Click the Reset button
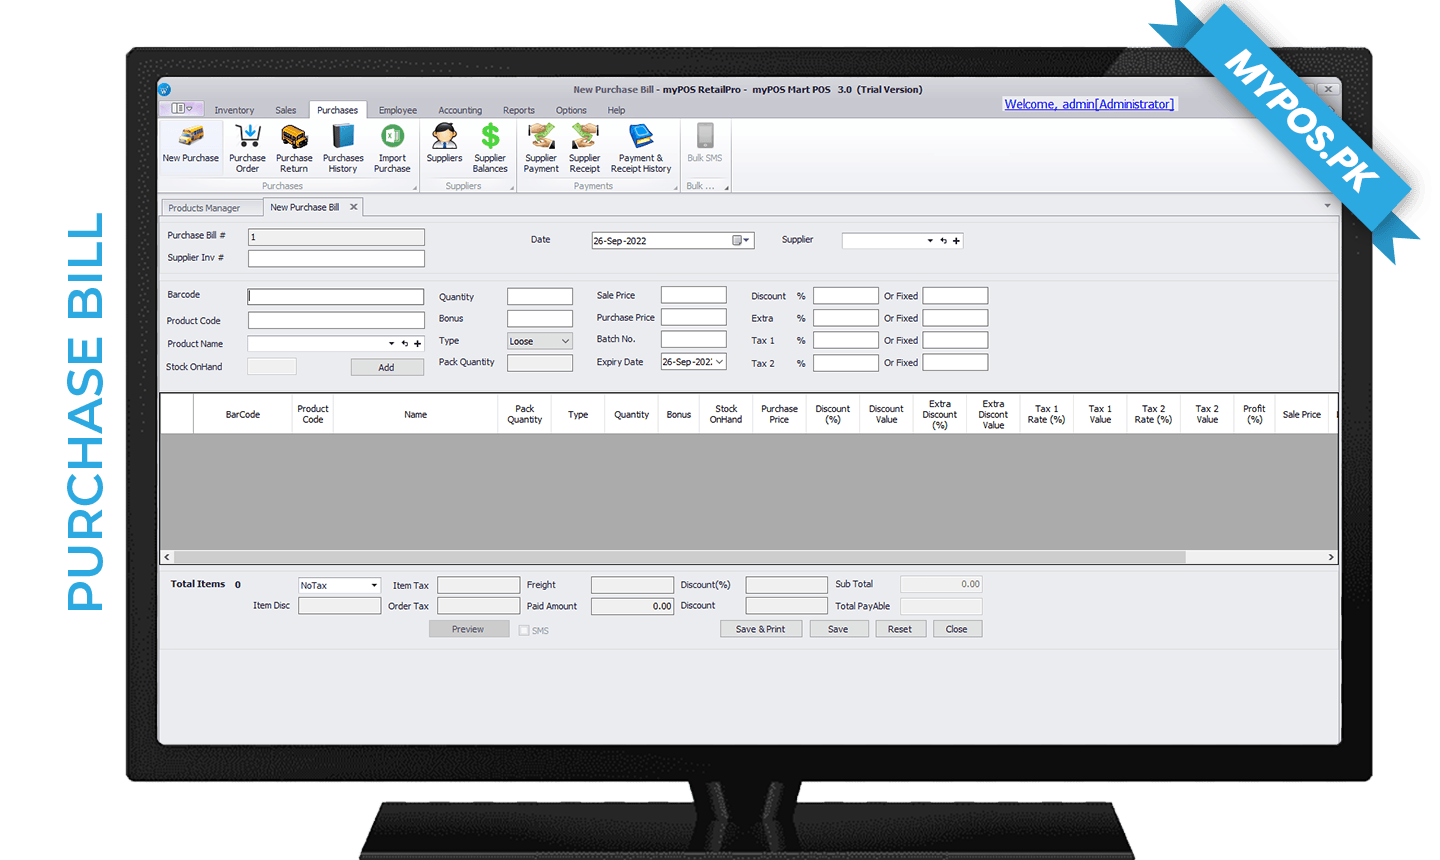The image size is (1440, 860). [x=900, y=629]
